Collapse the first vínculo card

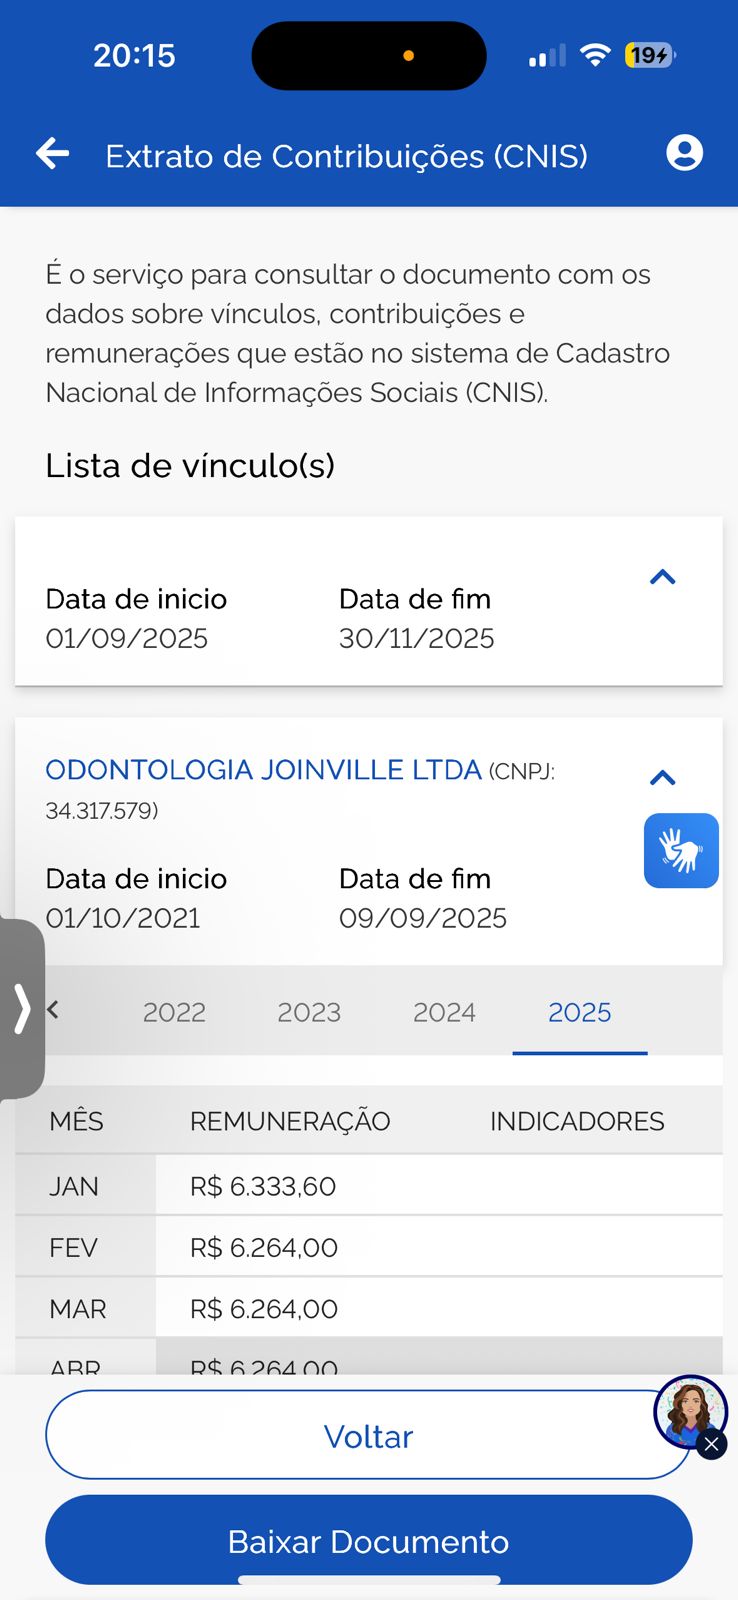[x=662, y=577]
